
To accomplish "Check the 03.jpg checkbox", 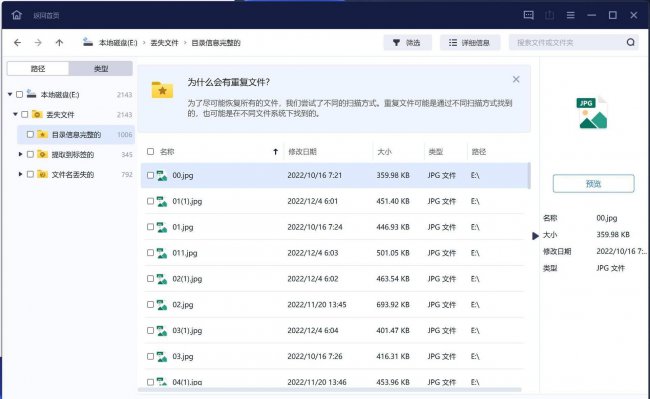I will (150, 356).
